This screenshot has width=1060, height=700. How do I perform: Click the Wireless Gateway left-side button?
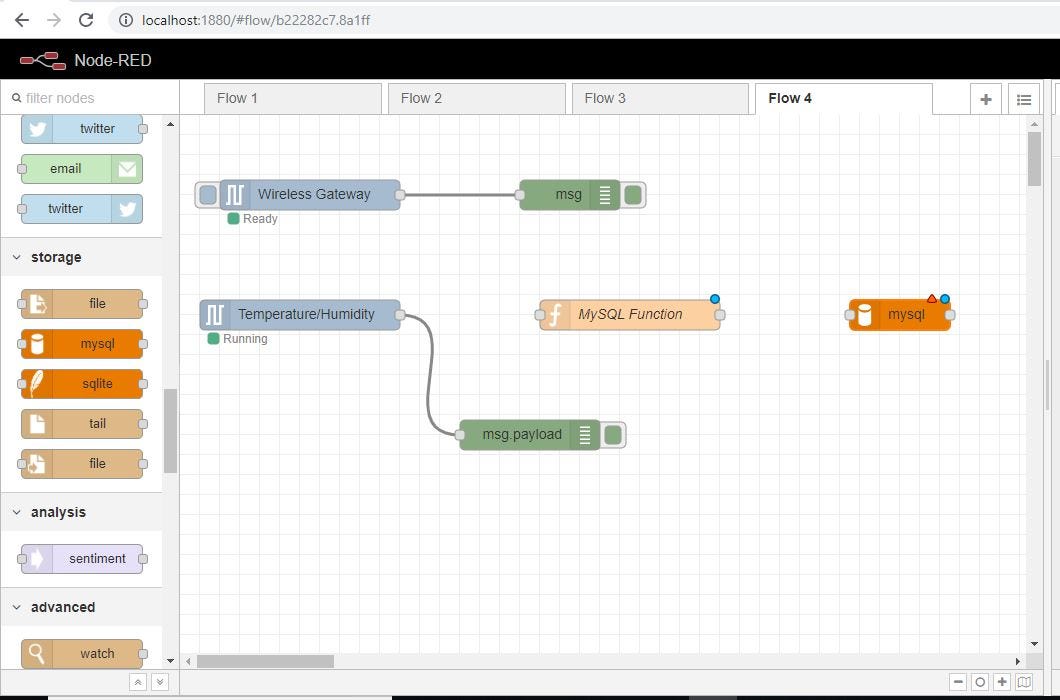point(208,195)
